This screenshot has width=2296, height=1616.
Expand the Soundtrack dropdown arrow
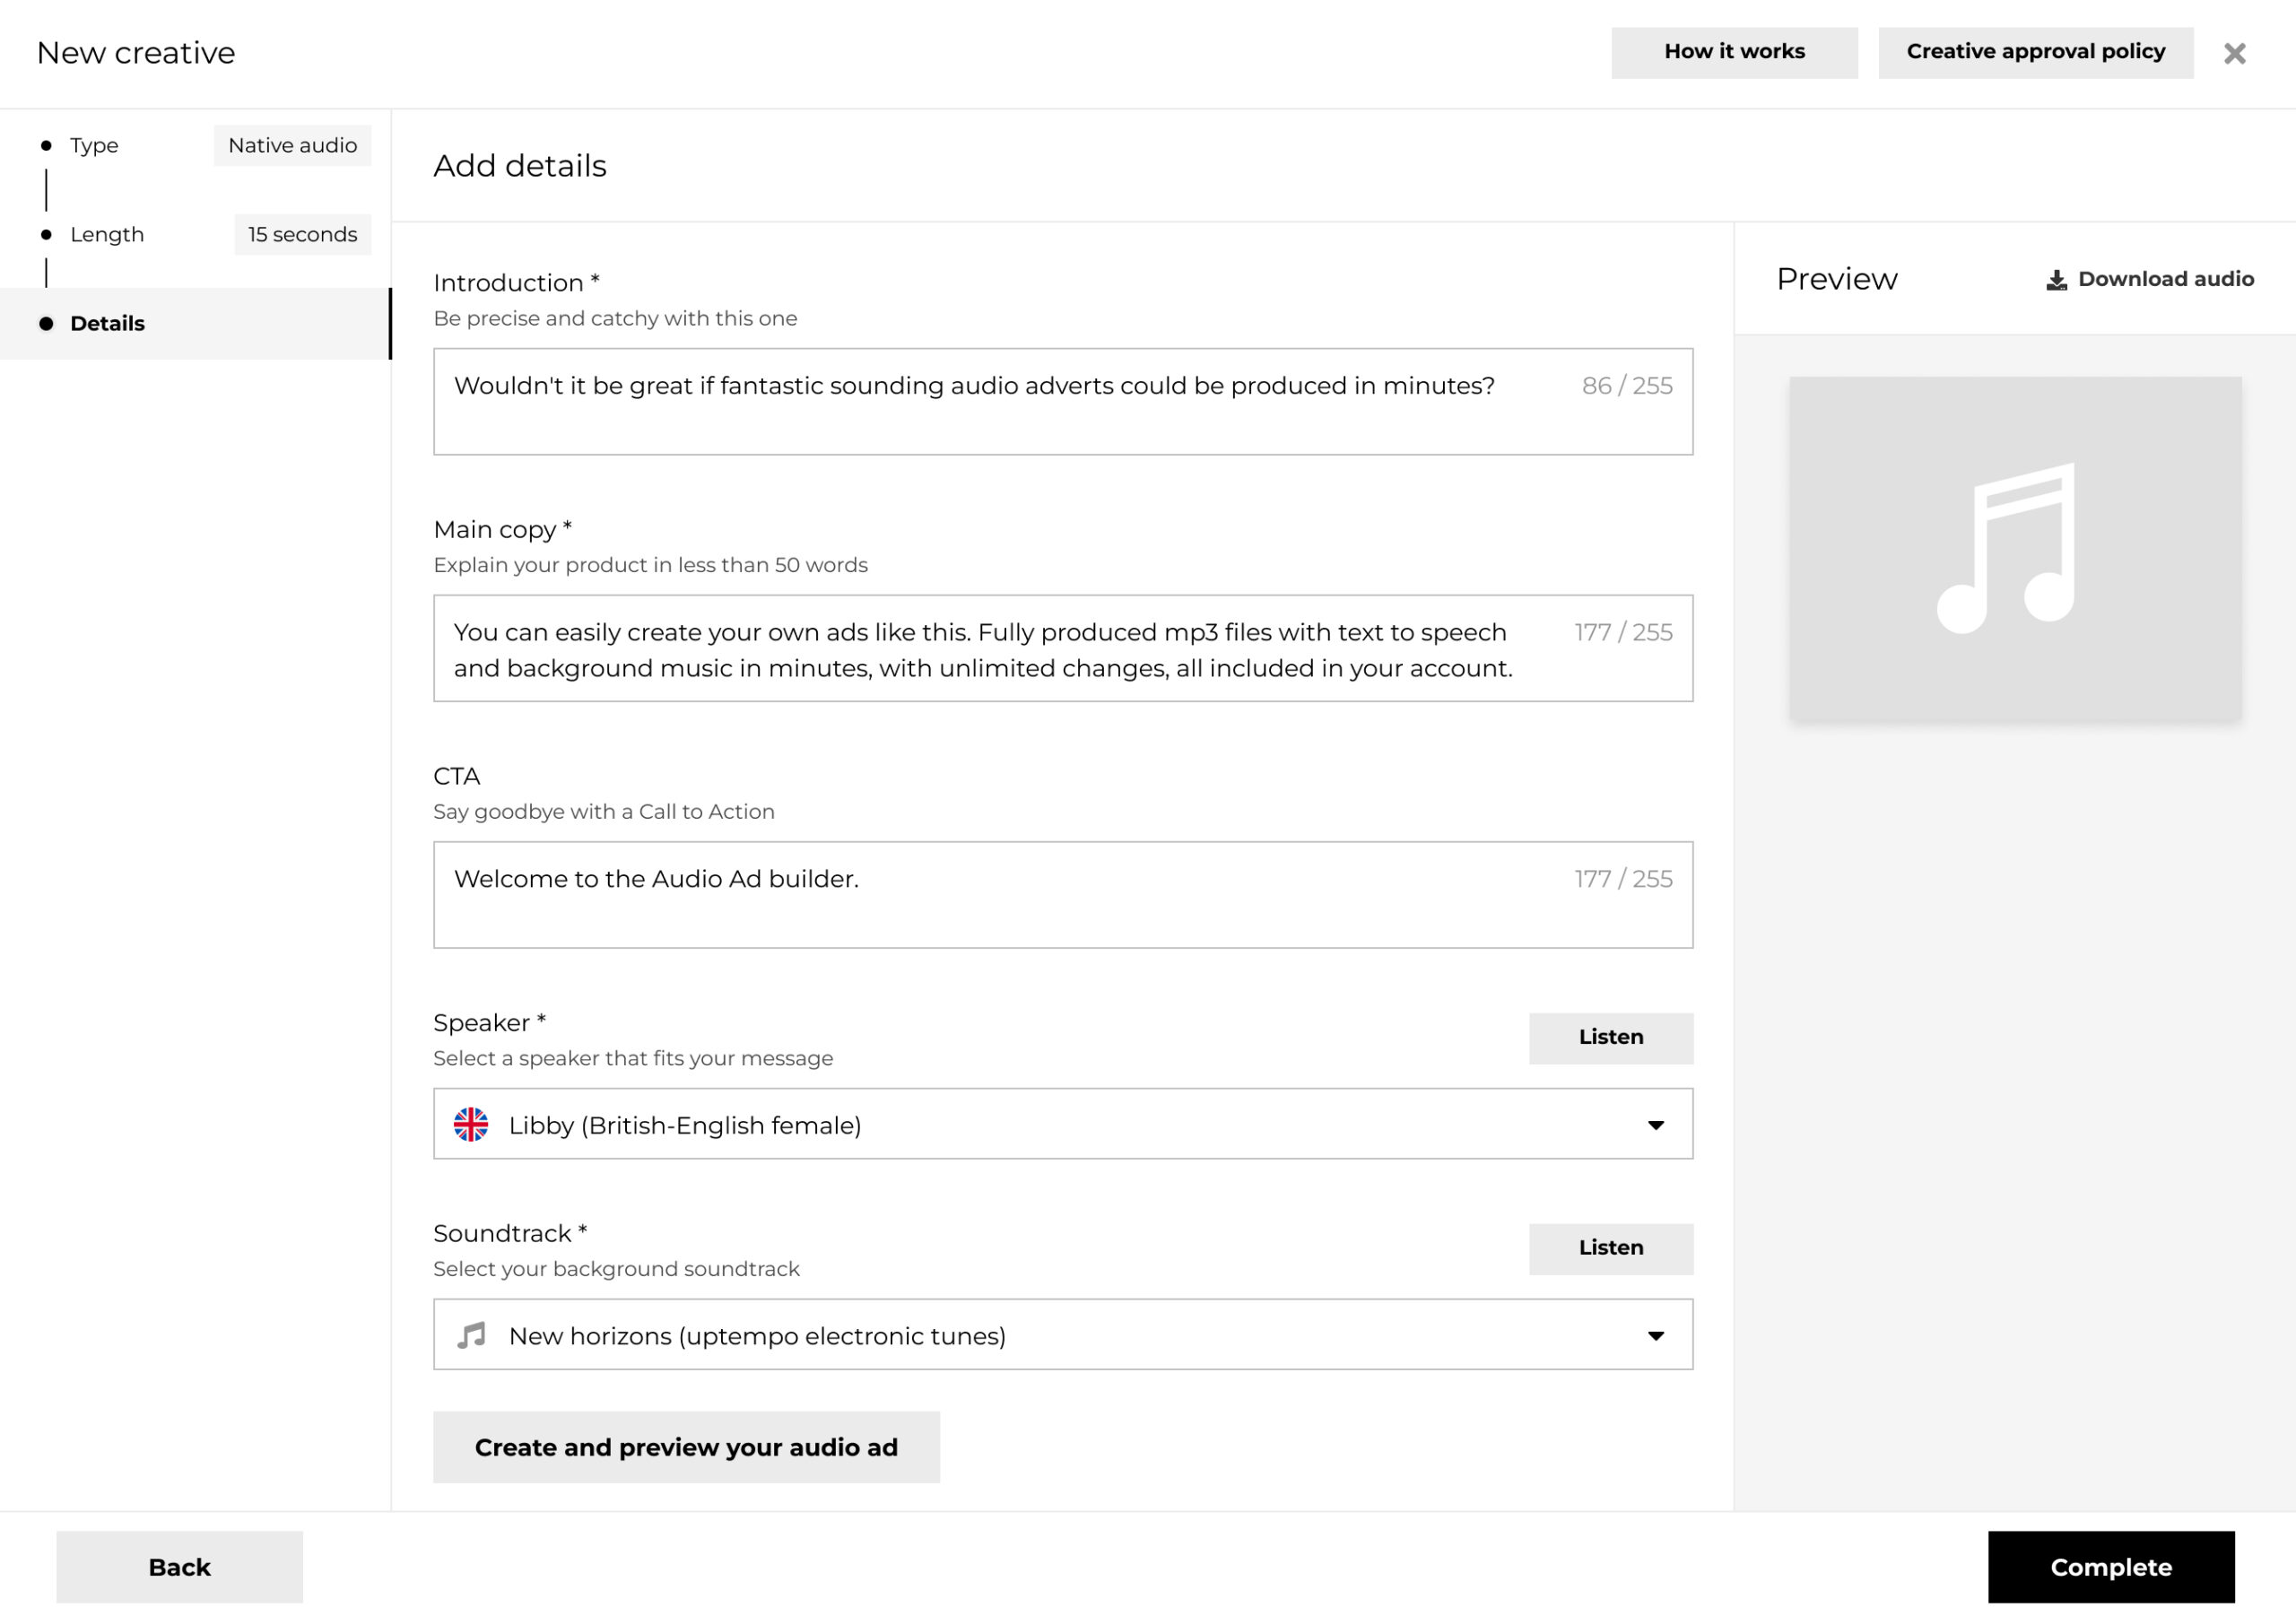(x=1656, y=1337)
